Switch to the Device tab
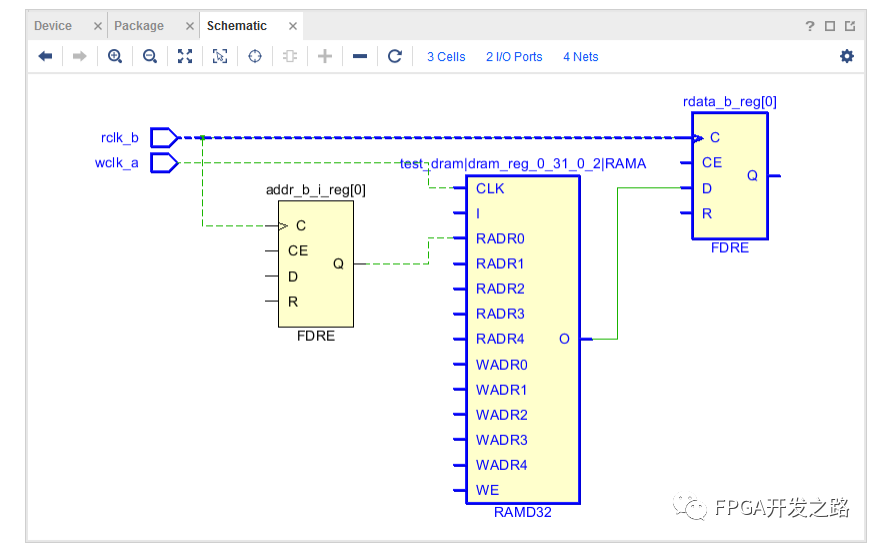Image resolution: width=878 pixels, height=546 pixels. tap(53, 26)
